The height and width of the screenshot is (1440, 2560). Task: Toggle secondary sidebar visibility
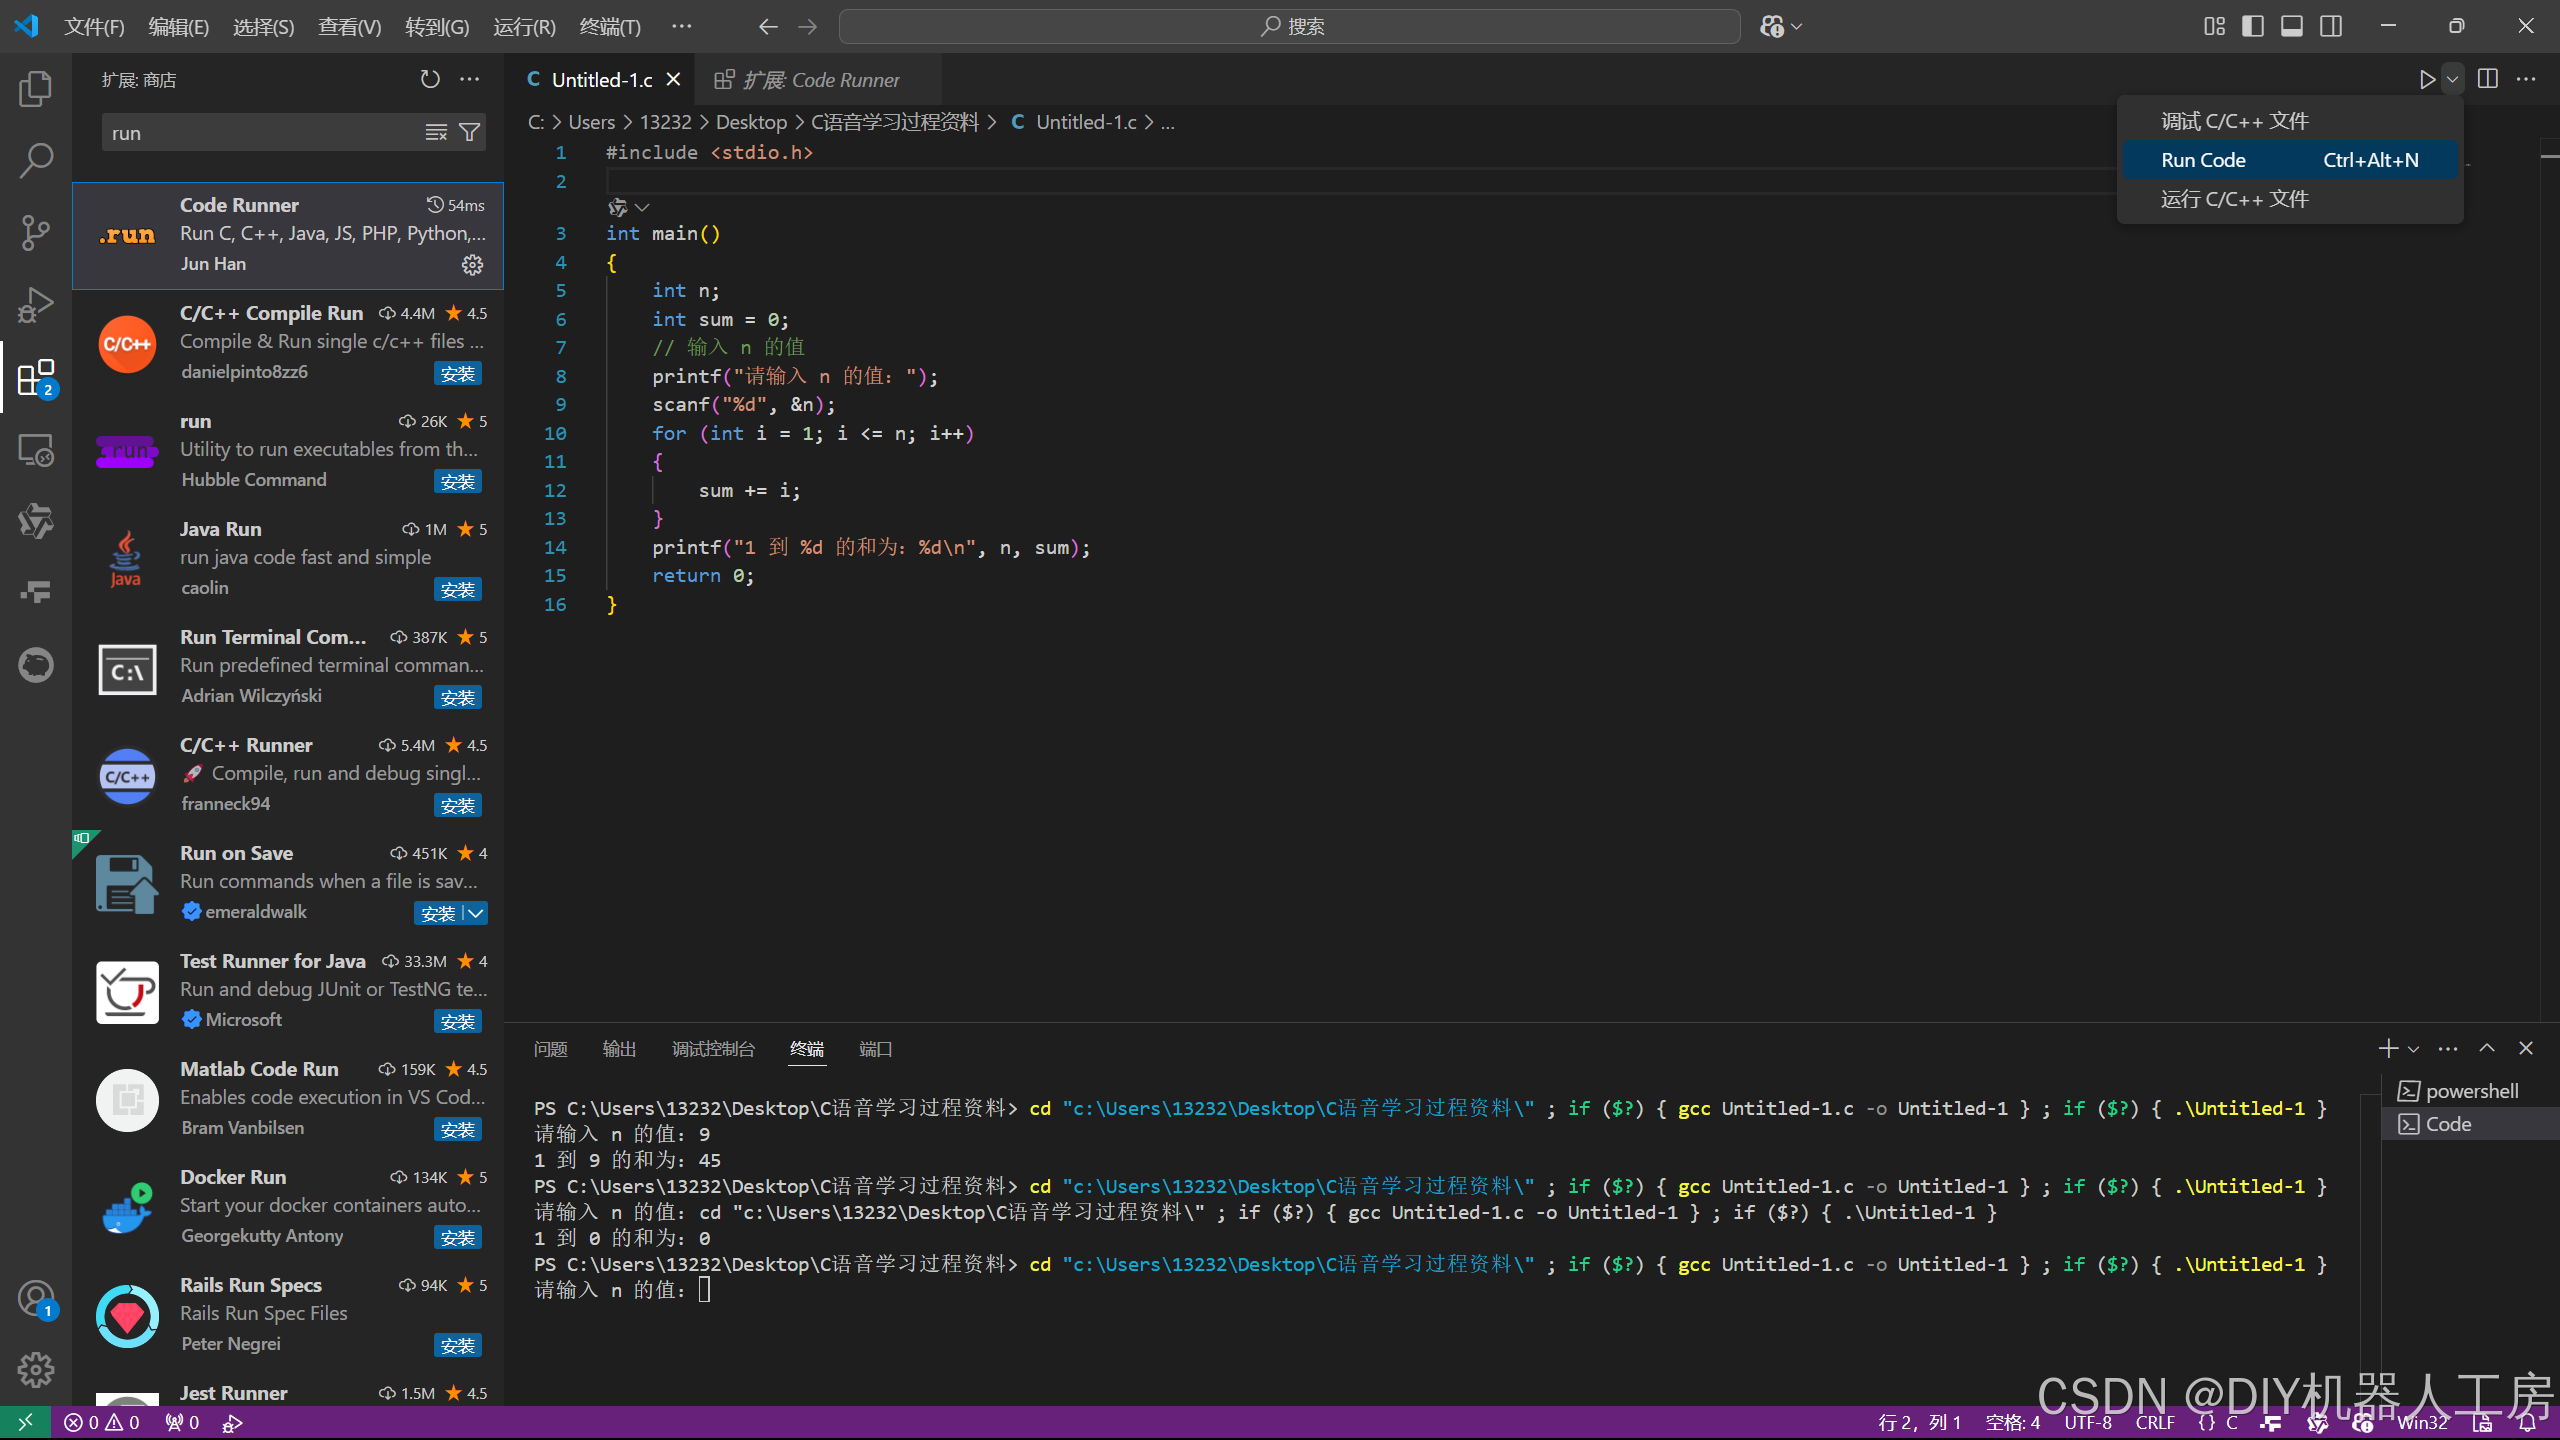click(x=2331, y=26)
